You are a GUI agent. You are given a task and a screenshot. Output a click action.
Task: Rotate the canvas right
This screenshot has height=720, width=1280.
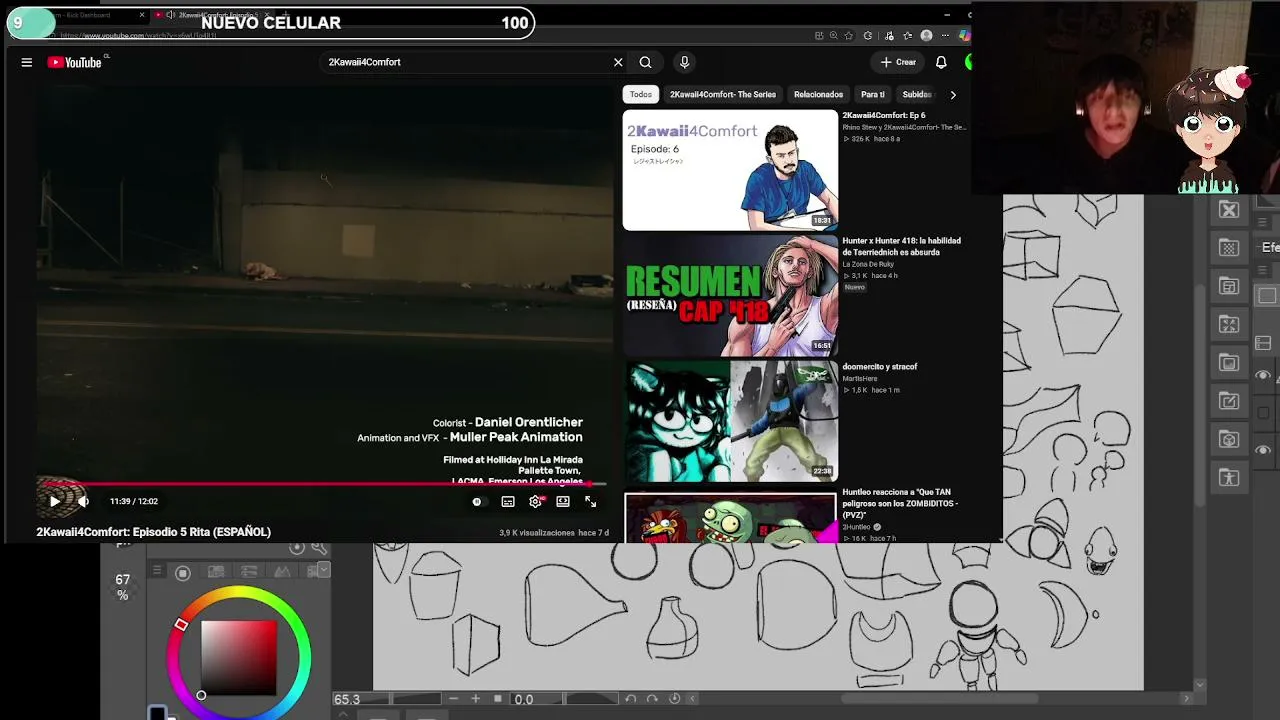tap(653, 699)
